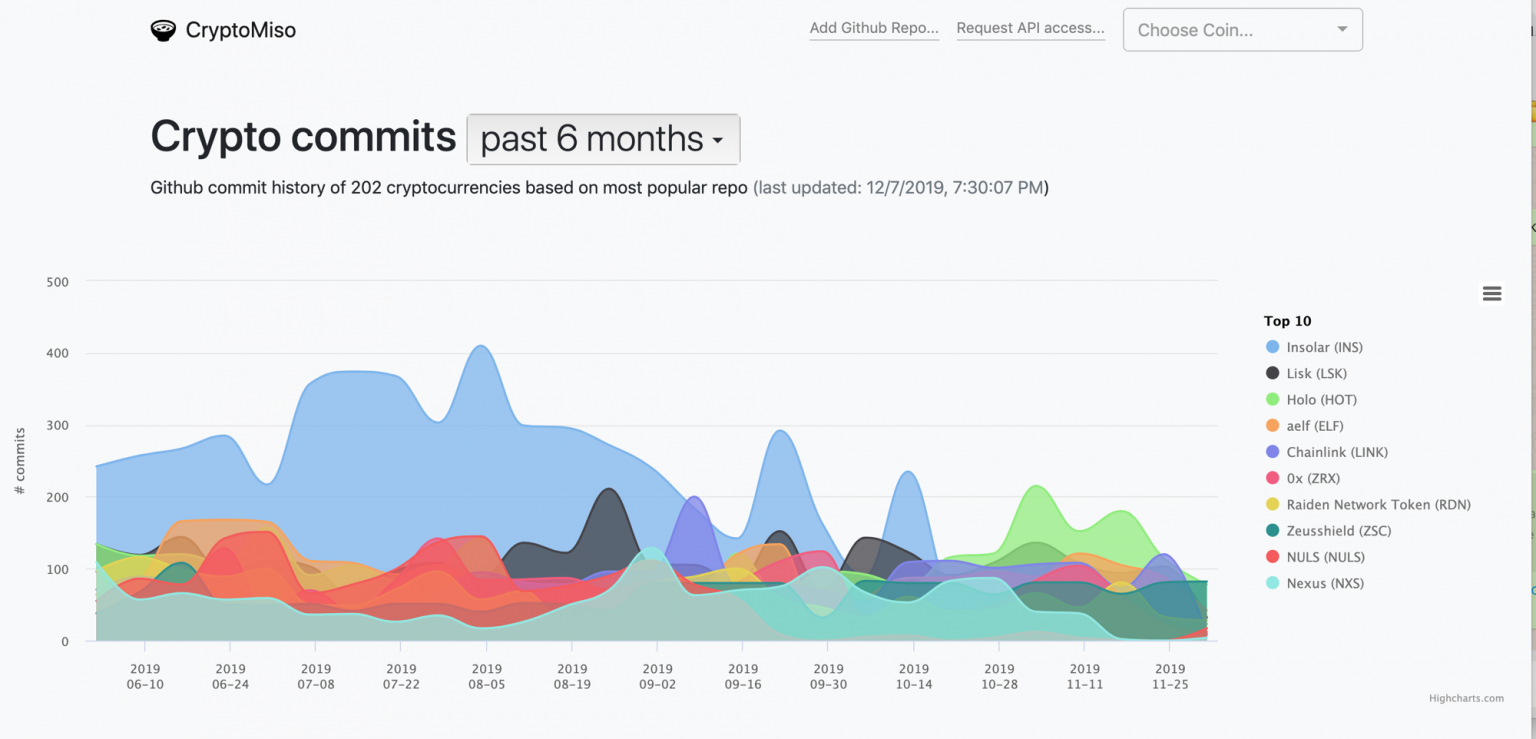Click the 2019 06-10 axis label

click(145, 676)
